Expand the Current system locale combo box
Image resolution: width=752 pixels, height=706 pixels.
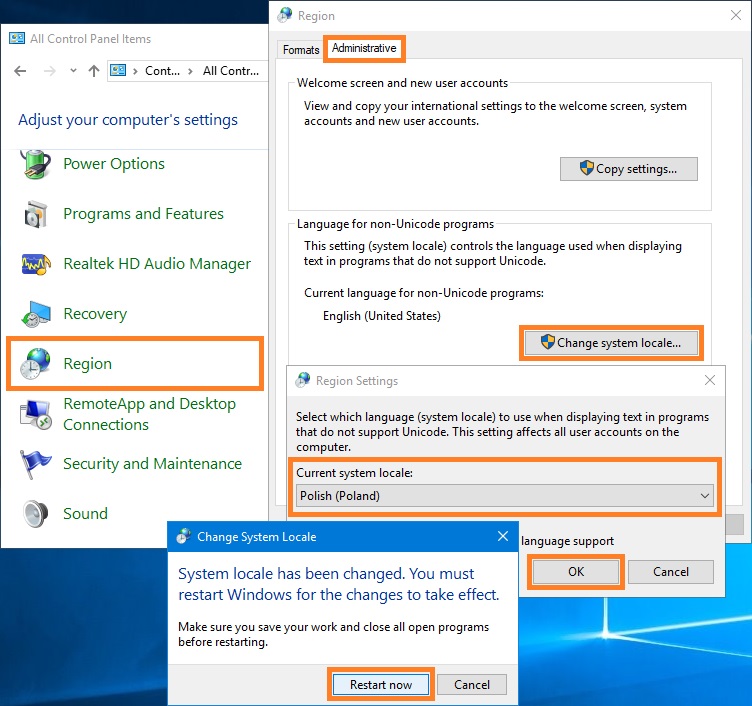(x=505, y=495)
